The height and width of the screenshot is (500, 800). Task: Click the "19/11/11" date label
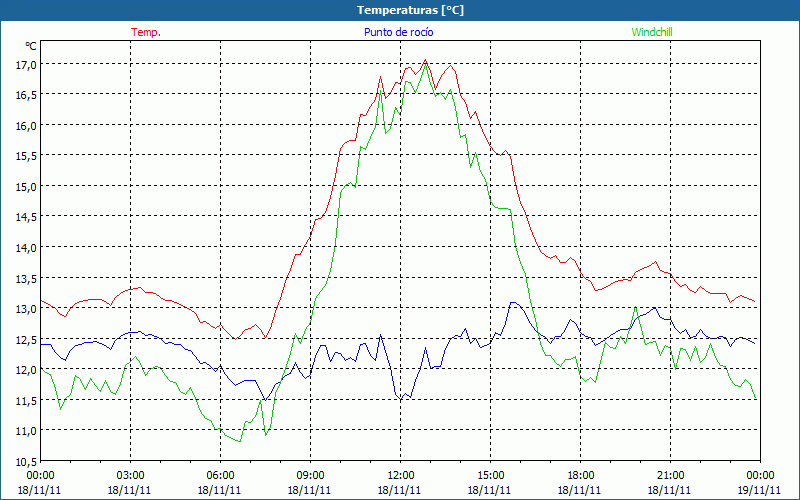[x=760, y=490]
